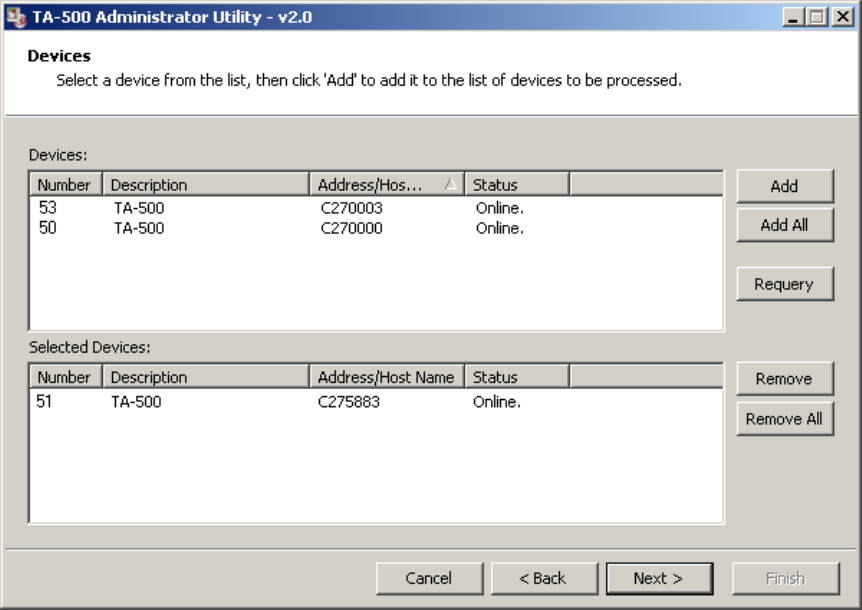Click TA-500 description in row 53
Screen dimensions: 862x610
tap(139, 208)
